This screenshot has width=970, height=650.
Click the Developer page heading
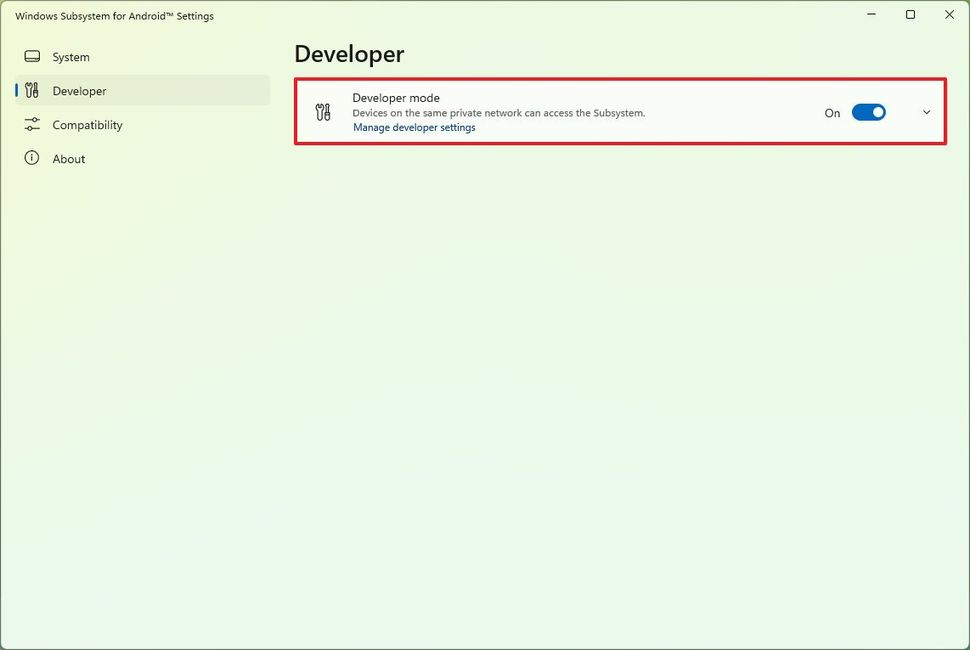(x=348, y=54)
